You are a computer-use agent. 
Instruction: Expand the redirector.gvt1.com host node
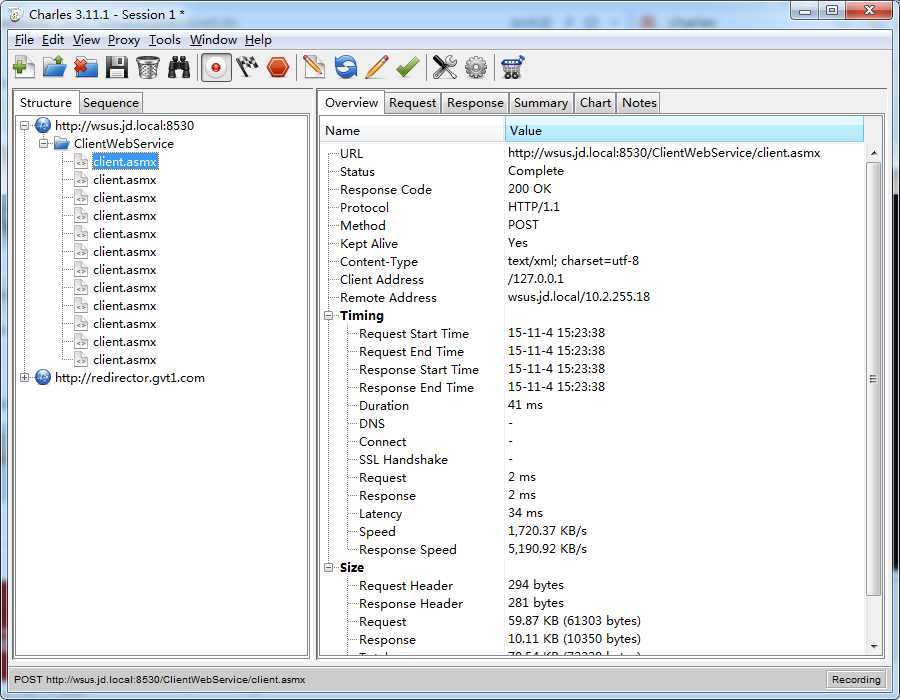click(24, 377)
